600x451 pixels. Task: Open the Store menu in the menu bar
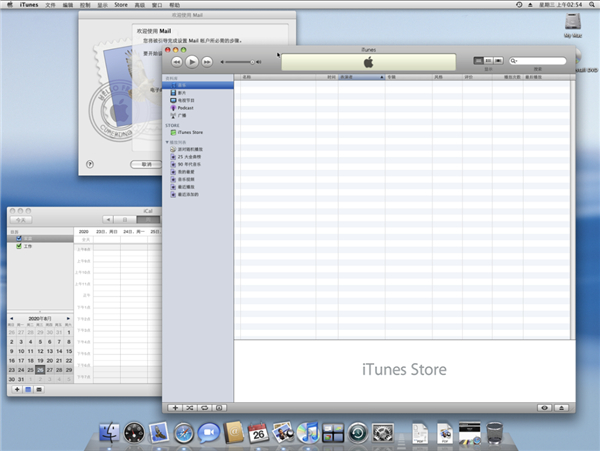[x=120, y=5]
